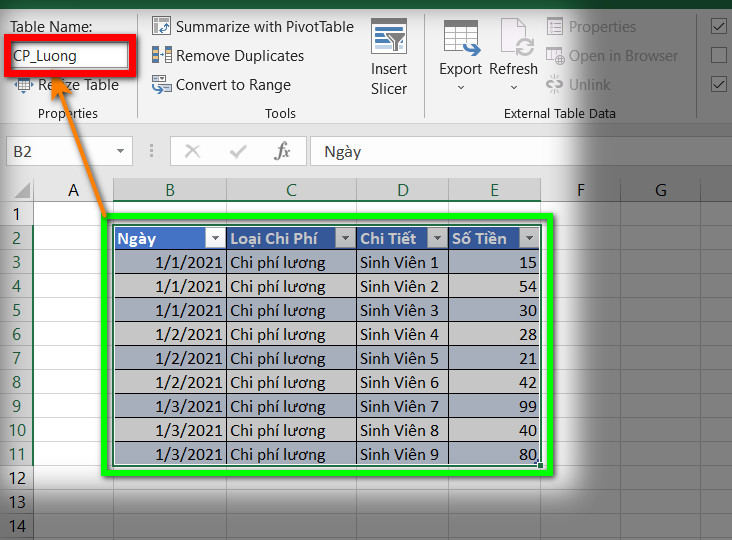Open the Chi Tiết filter dropdown

coord(437,238)
